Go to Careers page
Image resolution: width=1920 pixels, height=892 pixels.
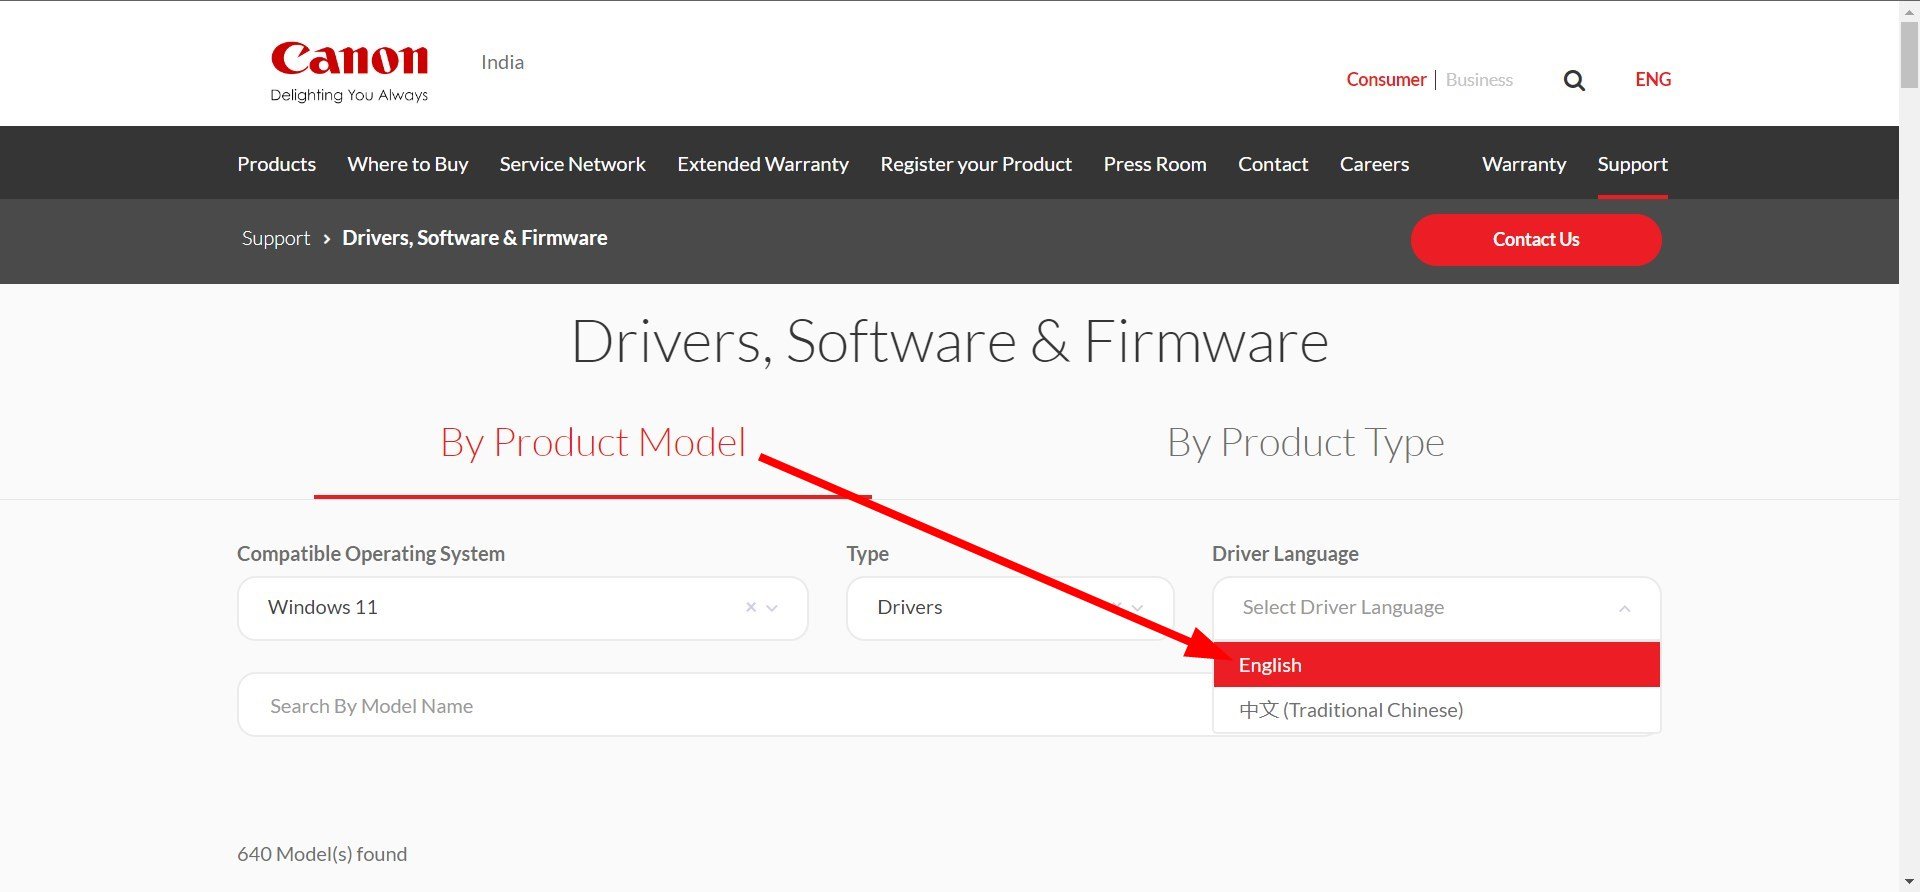tap(1374, 164)
